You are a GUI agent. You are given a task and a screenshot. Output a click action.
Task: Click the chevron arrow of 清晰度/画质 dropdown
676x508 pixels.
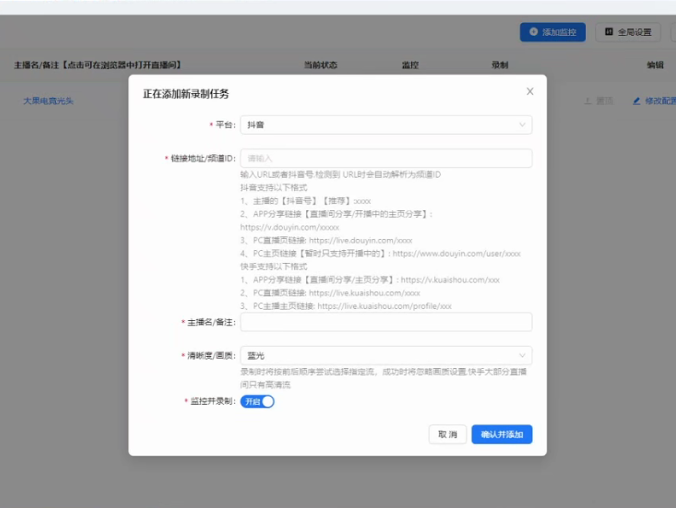coord(522,356)
